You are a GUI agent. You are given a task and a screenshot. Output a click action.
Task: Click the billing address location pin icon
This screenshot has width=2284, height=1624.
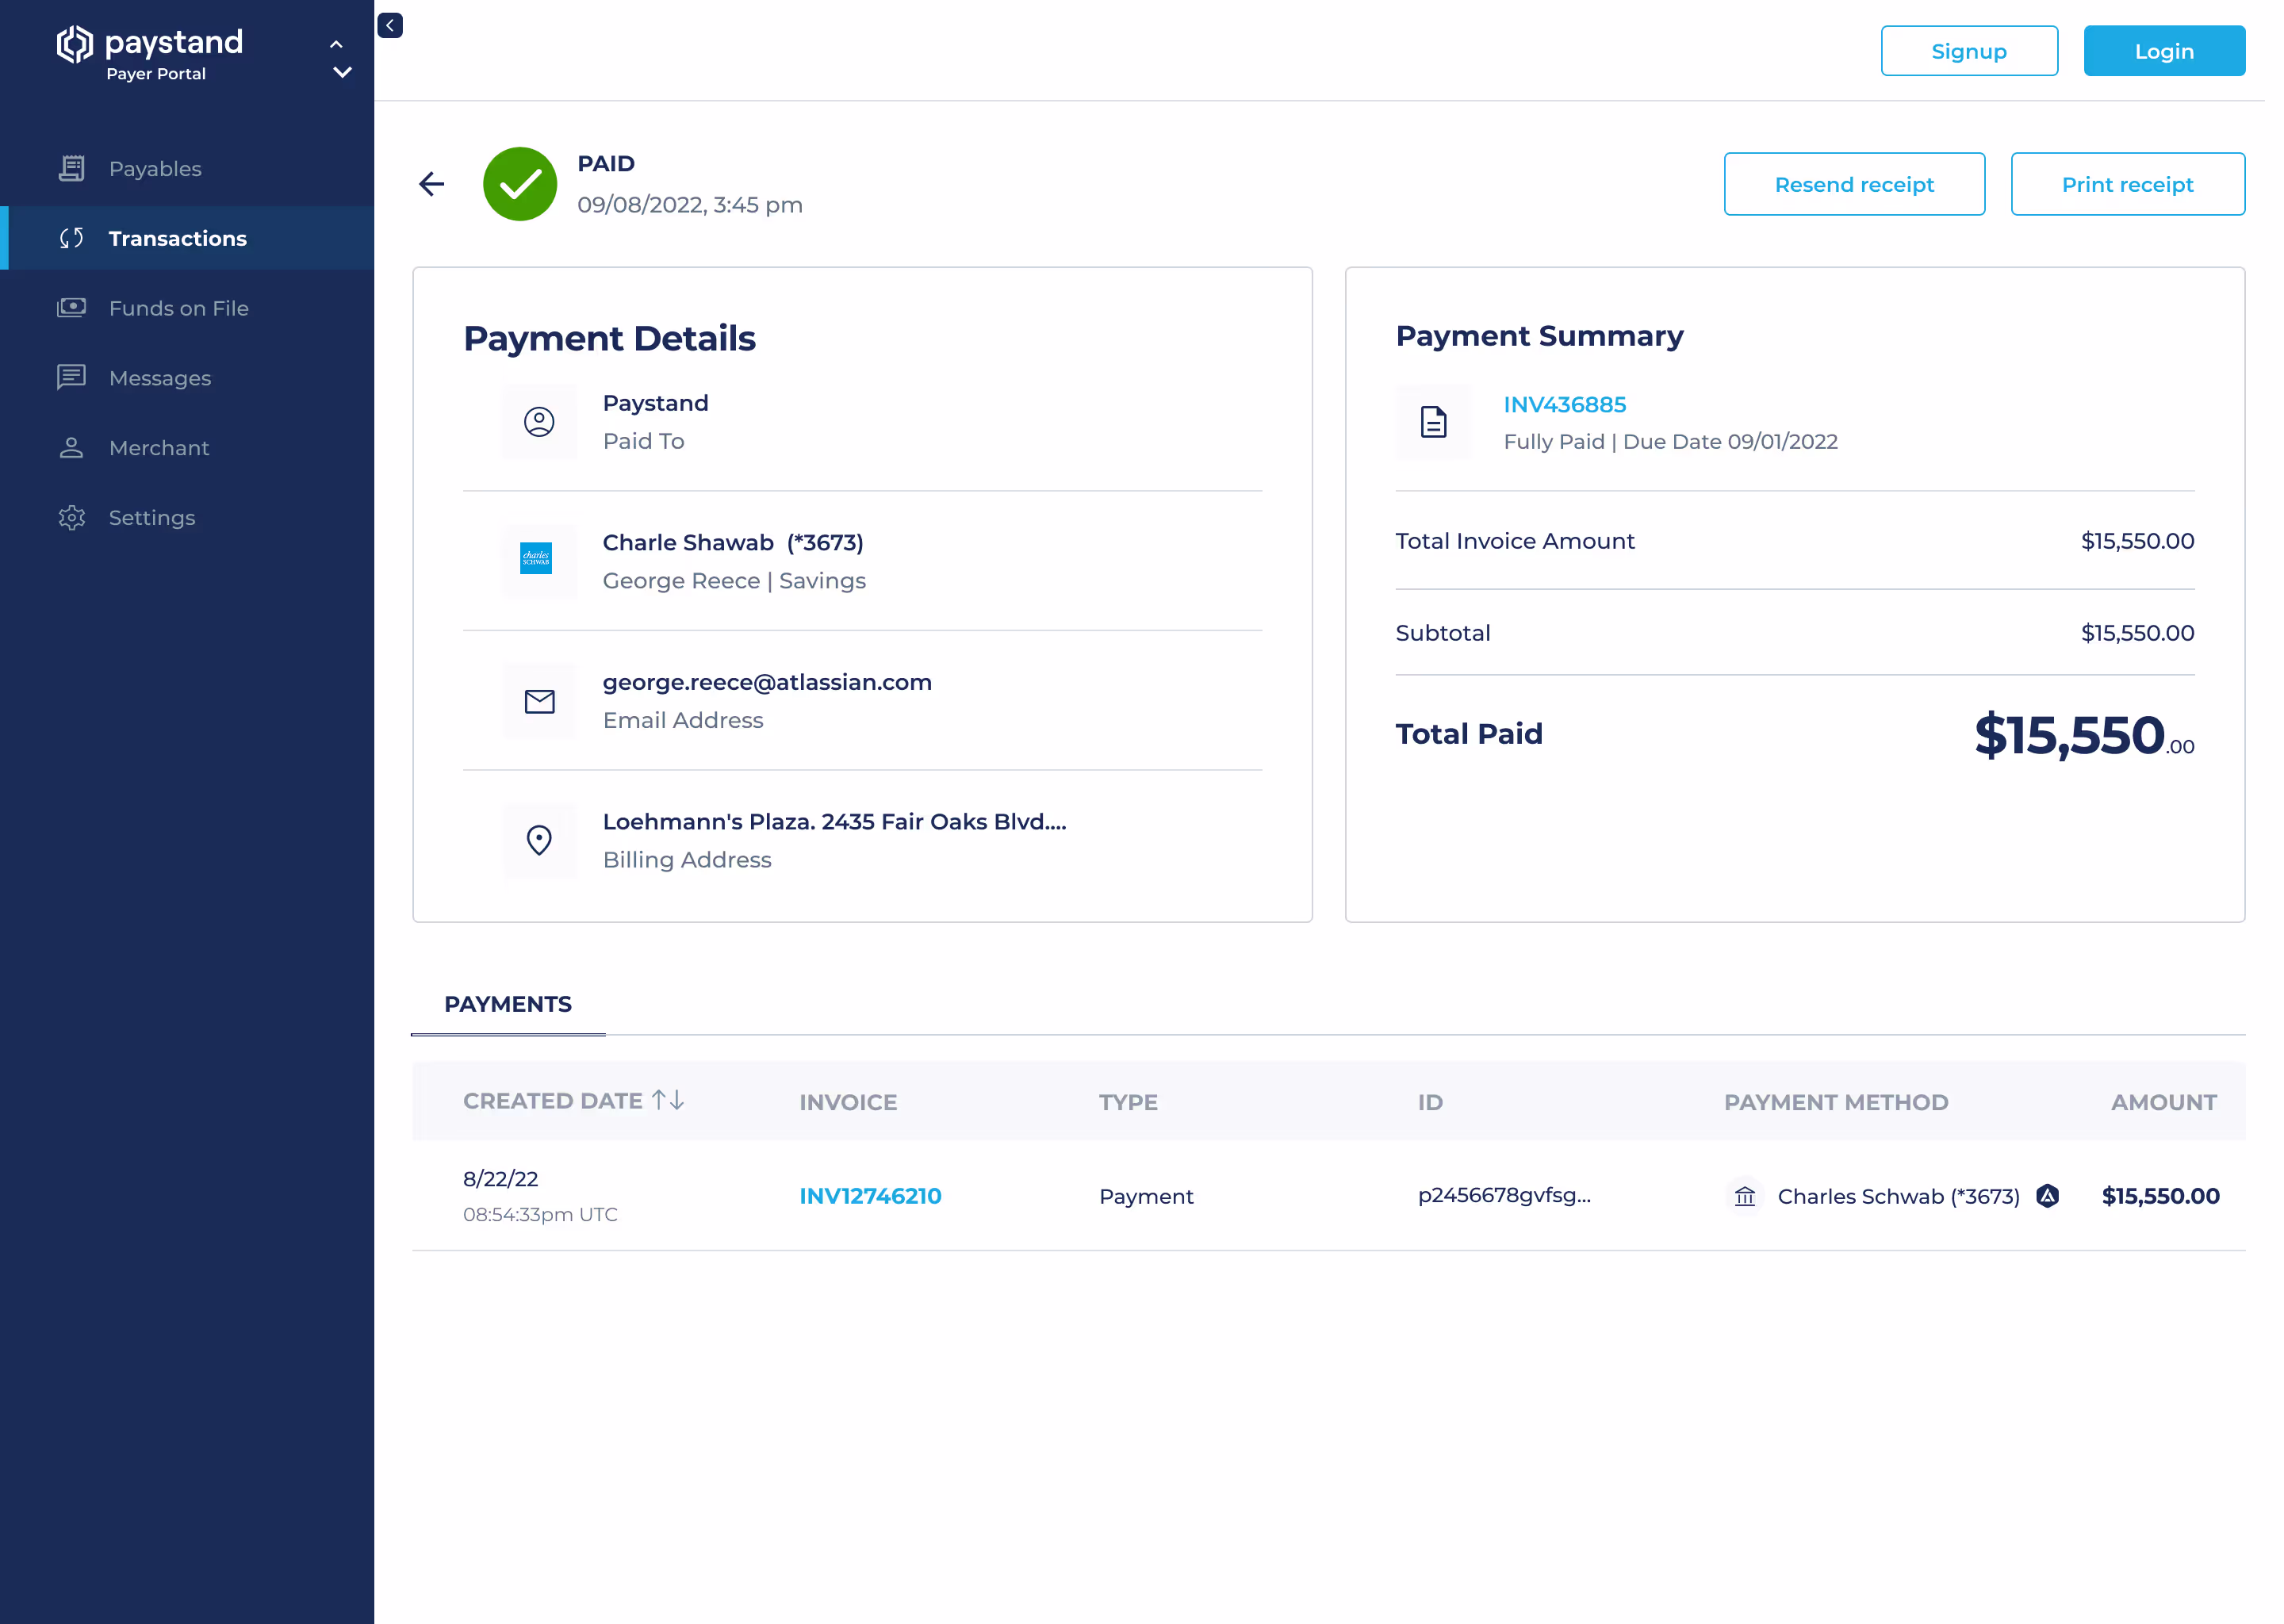(x=539, y=840)
